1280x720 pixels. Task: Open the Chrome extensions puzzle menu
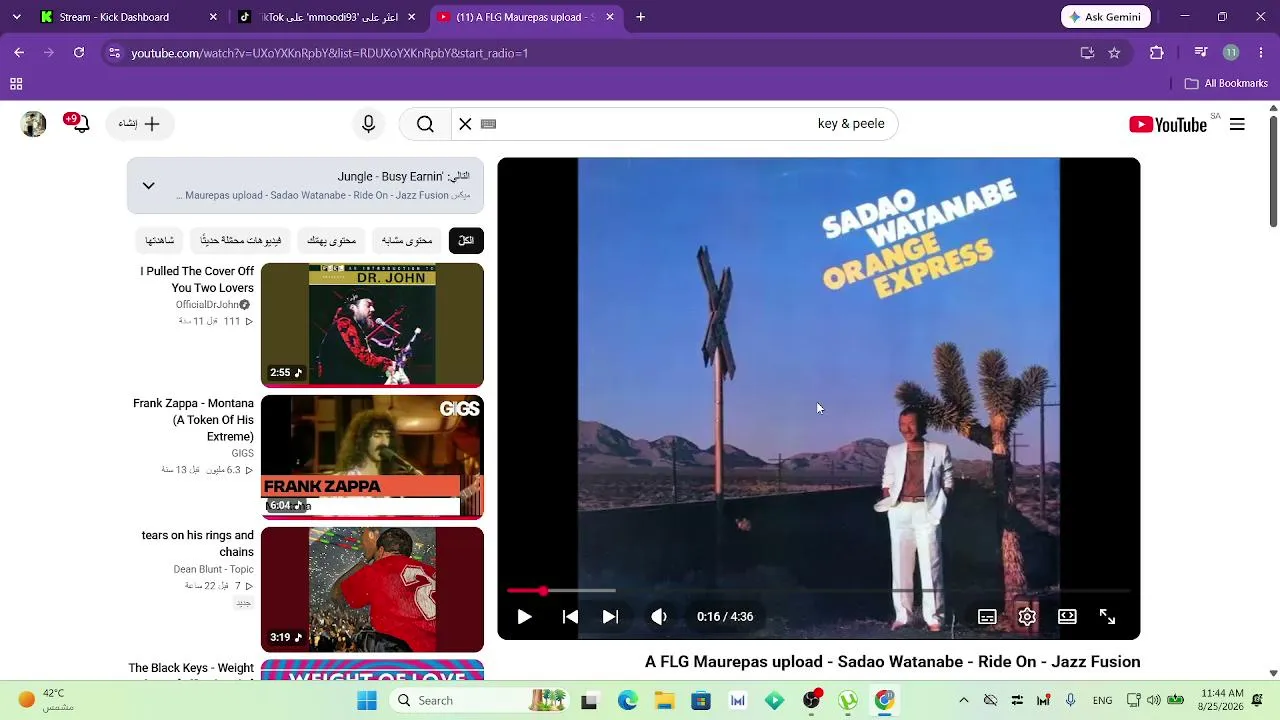coord(1157,53)
